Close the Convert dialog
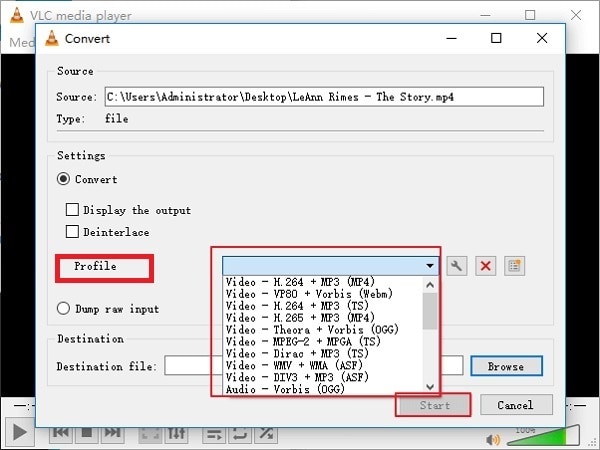The image size is (600, 450). (x=542, y=38)
